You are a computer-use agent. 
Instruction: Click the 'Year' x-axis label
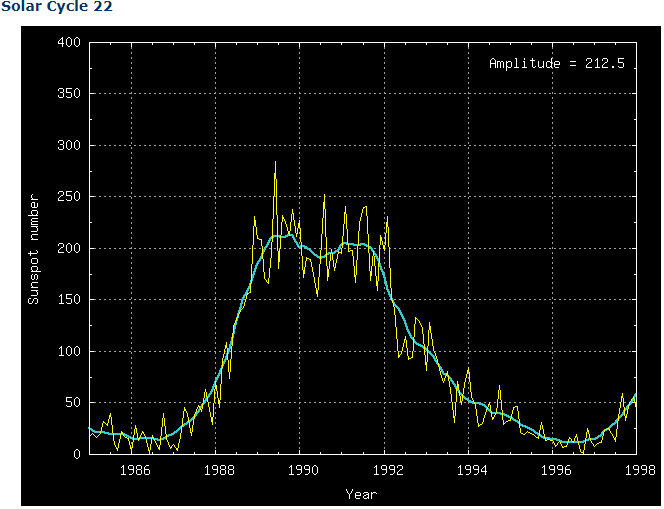[361, 494]
